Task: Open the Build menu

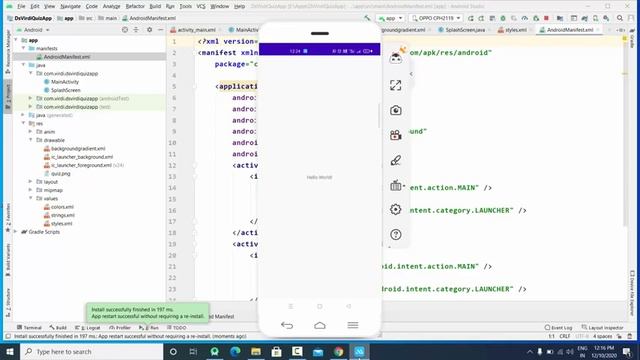Action: (x=155, y=6)
